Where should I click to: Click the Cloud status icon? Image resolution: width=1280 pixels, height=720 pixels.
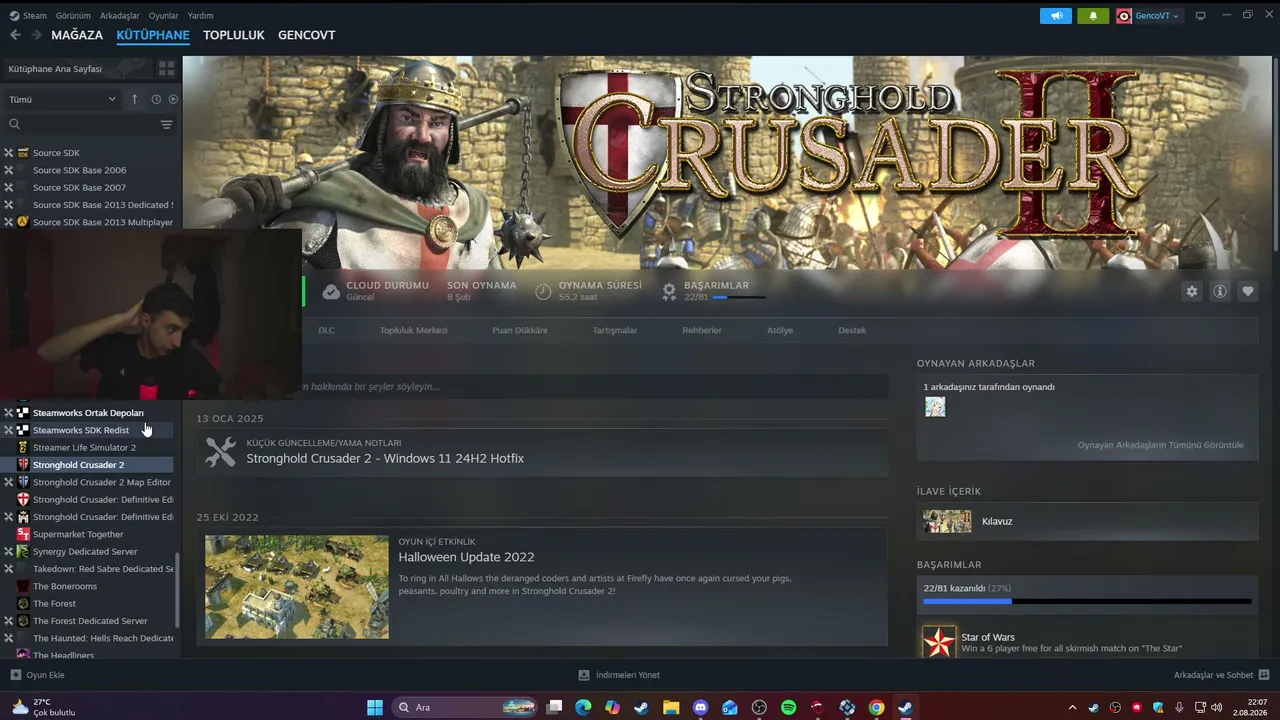click(x=331, y=291)
